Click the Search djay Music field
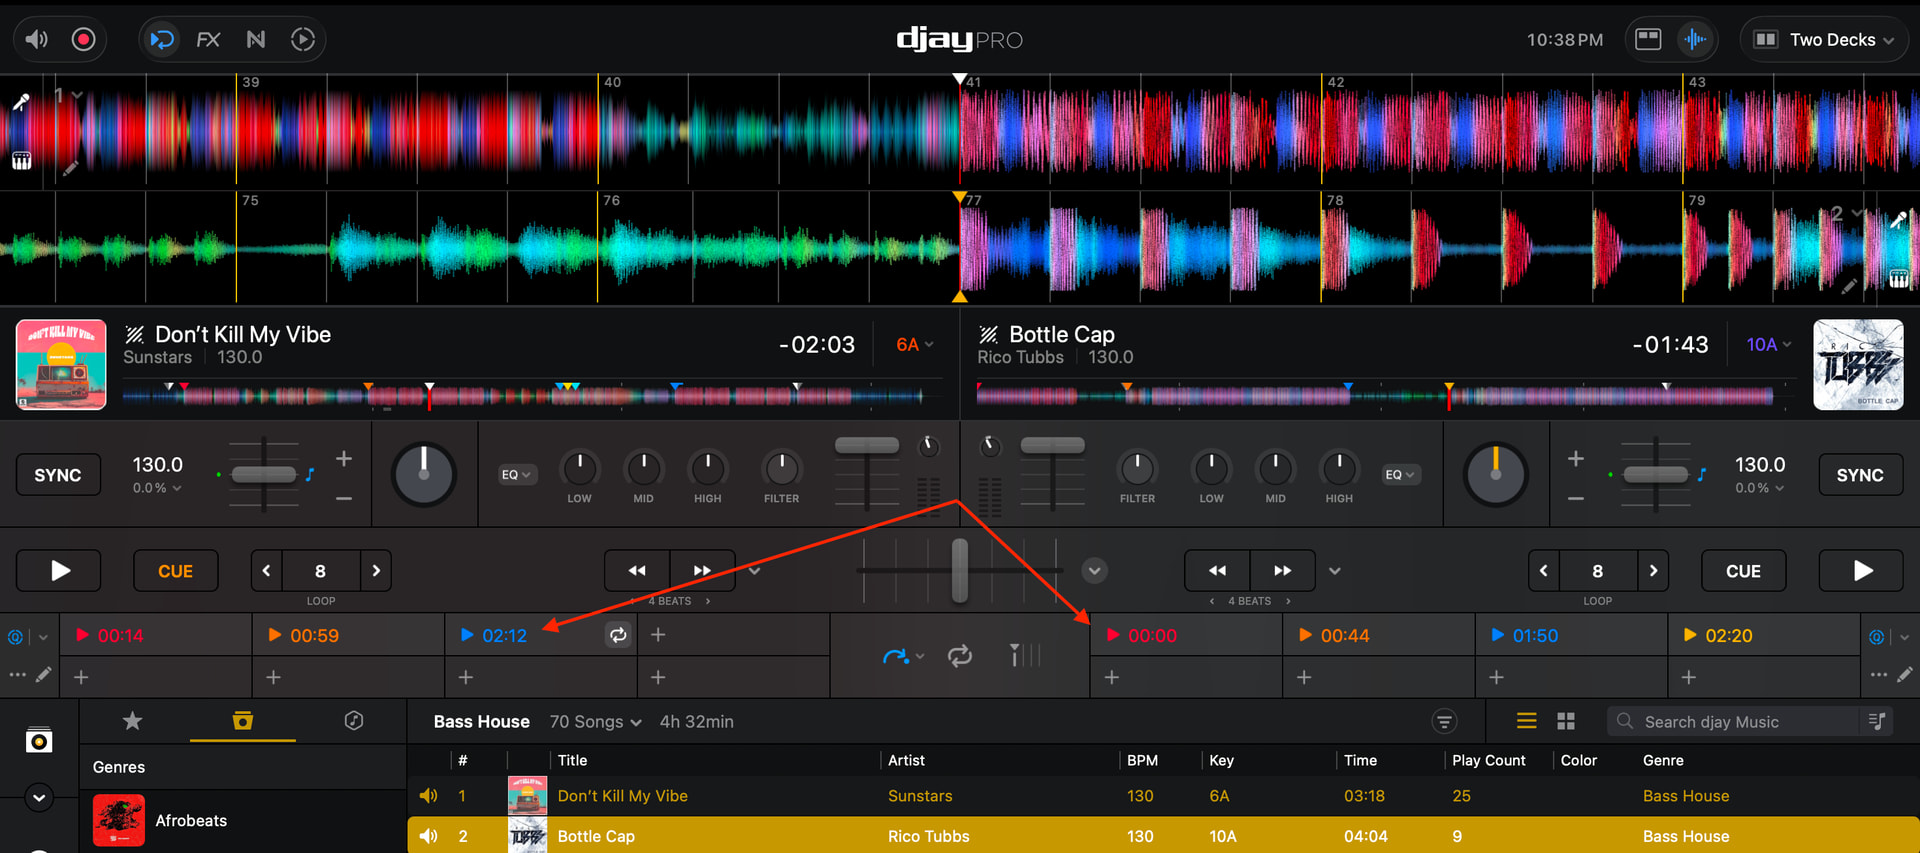The image size is (1920, 853). coord(1740,722)
